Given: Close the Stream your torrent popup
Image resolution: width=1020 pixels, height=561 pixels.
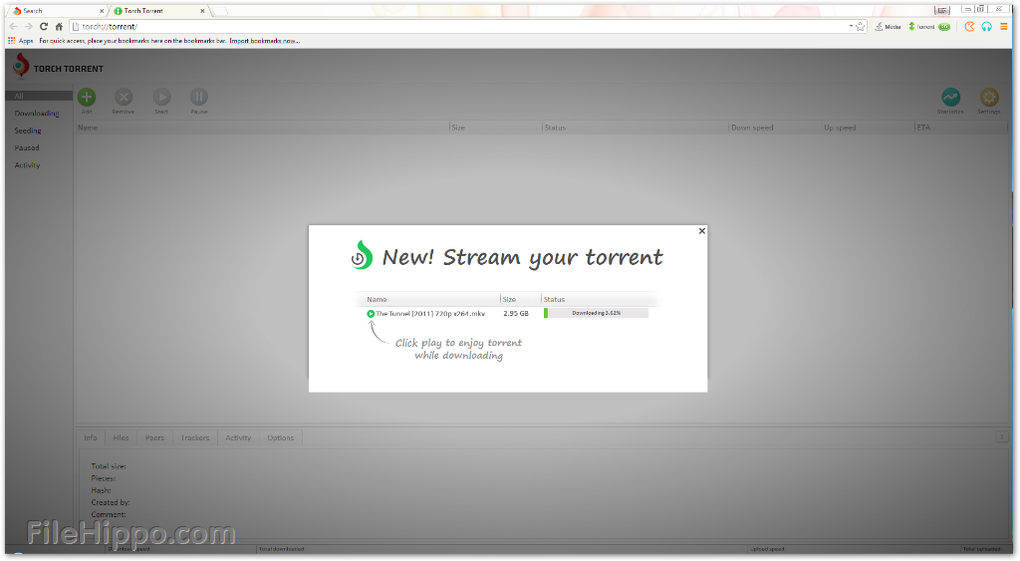Looking at the screenshot, I should click(x=702, y=231).
